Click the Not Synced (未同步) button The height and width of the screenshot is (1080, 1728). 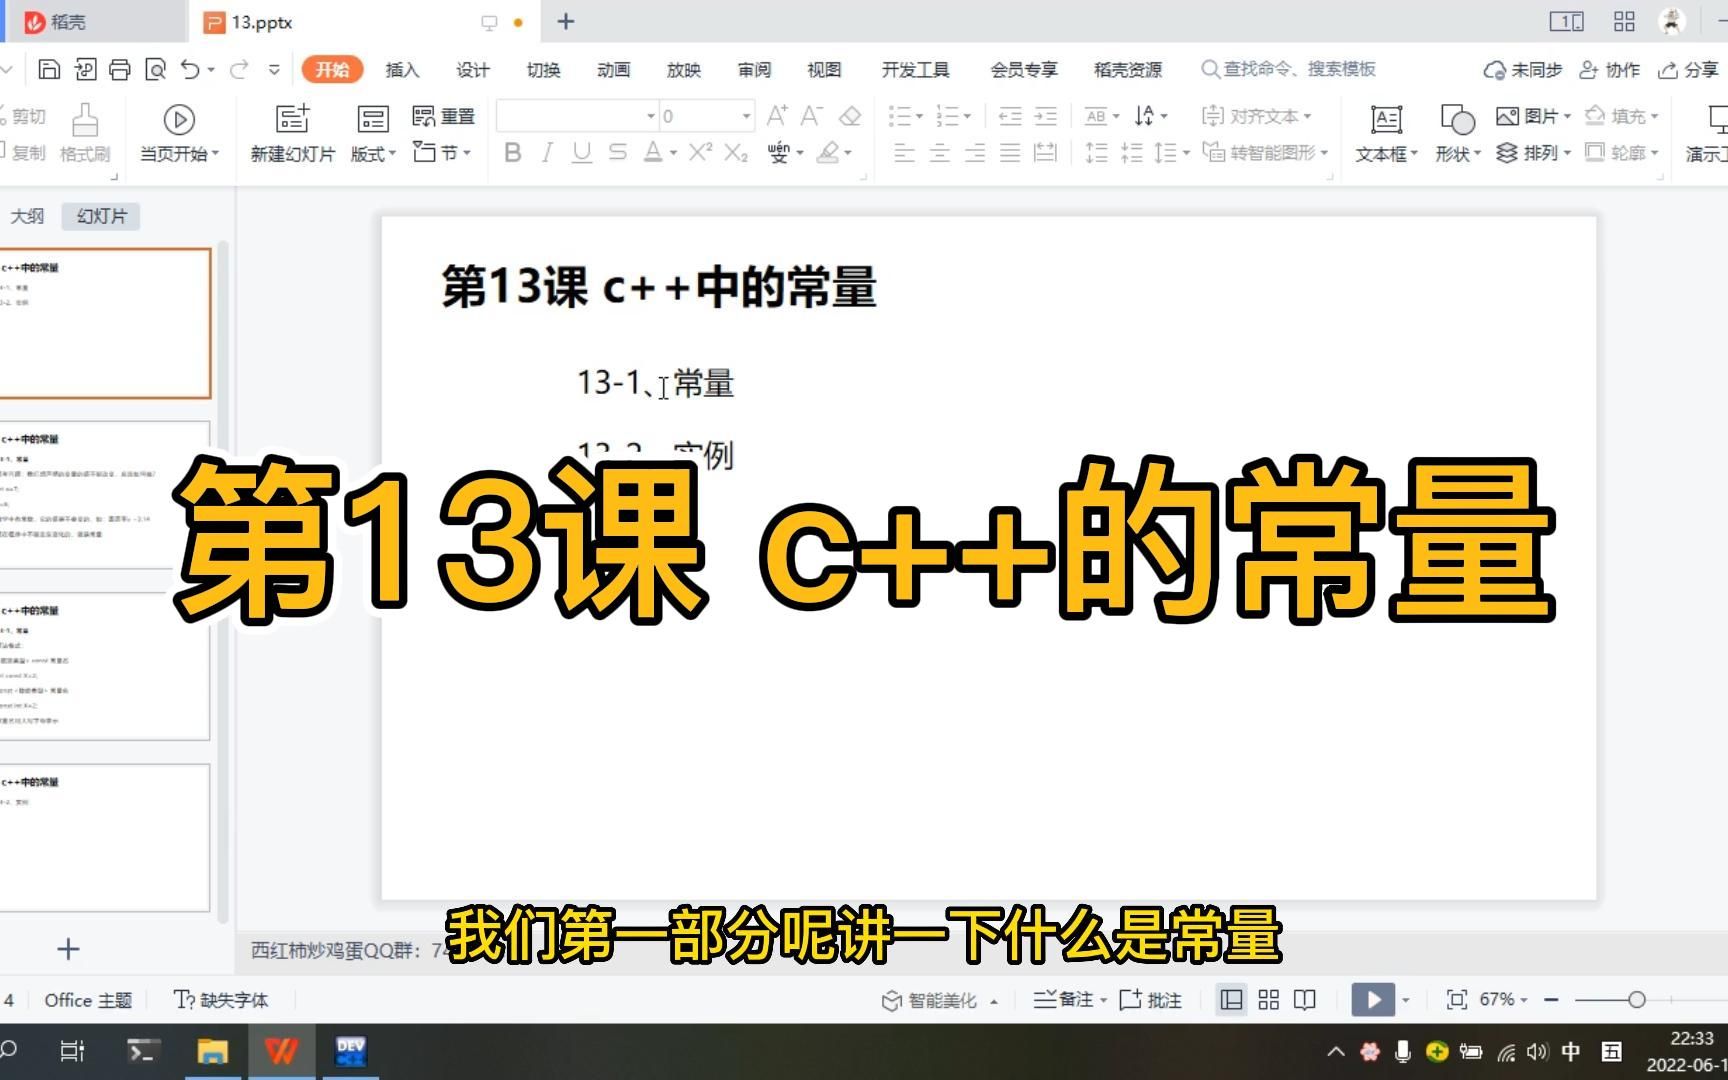(x=1522, y=69)
